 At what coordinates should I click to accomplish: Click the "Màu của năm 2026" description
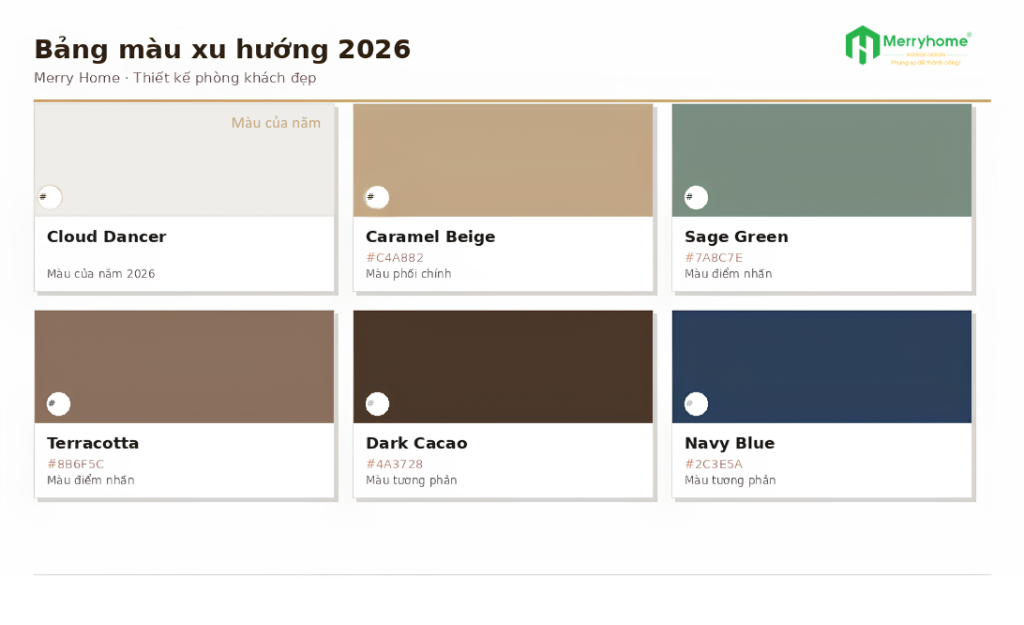(x=101, y=274)
